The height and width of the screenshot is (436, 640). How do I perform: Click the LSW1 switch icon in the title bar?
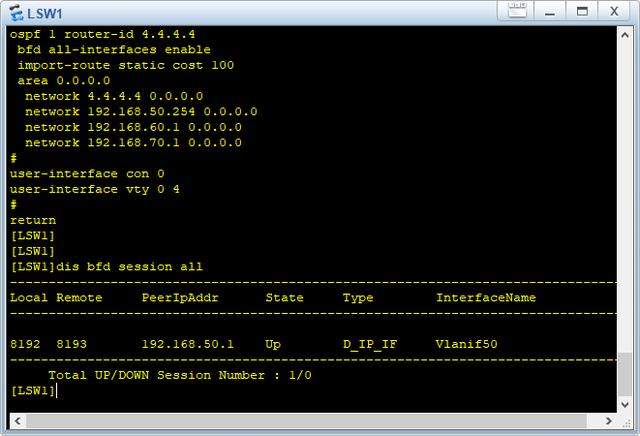coord(16,13)
